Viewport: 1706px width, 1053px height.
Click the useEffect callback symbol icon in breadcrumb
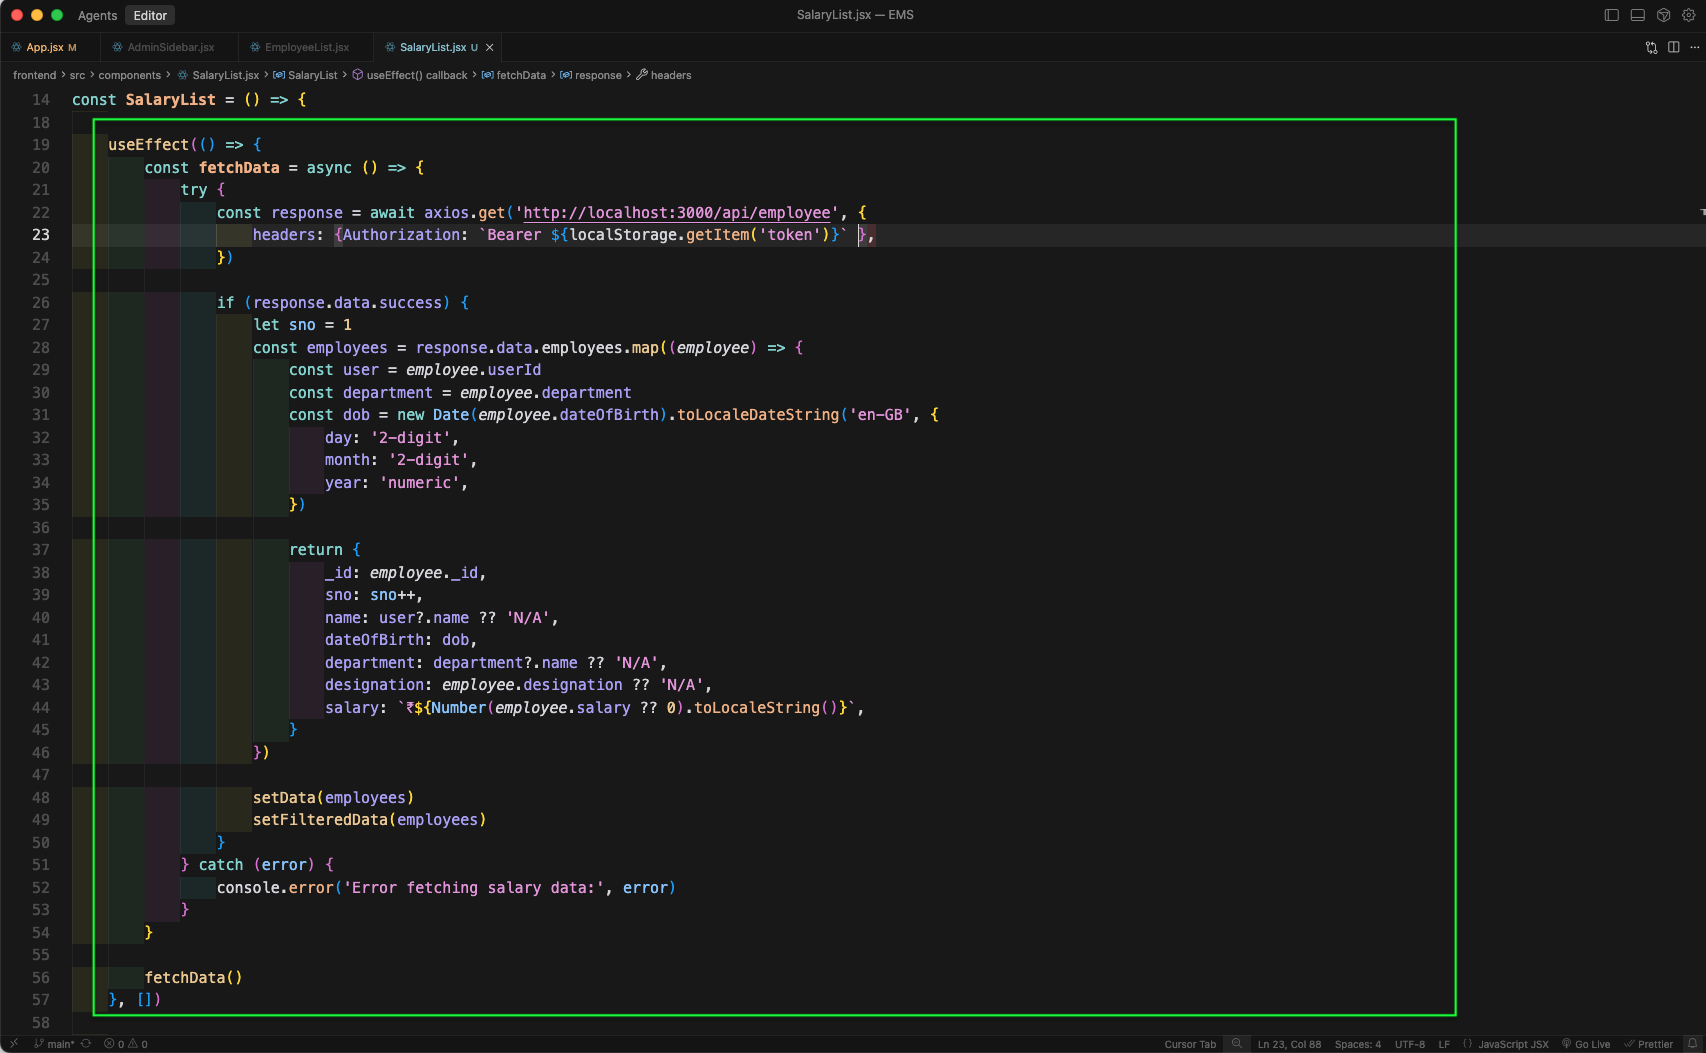(357, 75)
